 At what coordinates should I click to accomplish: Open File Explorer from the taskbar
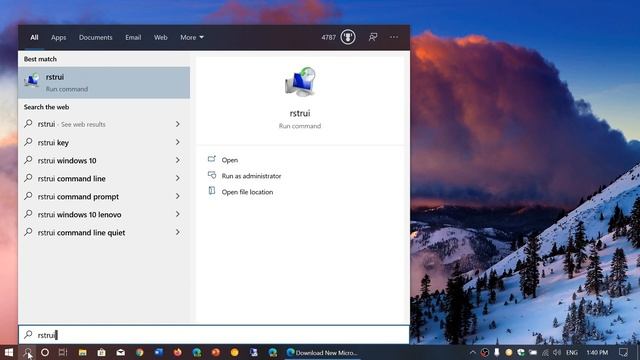(82, 352)
